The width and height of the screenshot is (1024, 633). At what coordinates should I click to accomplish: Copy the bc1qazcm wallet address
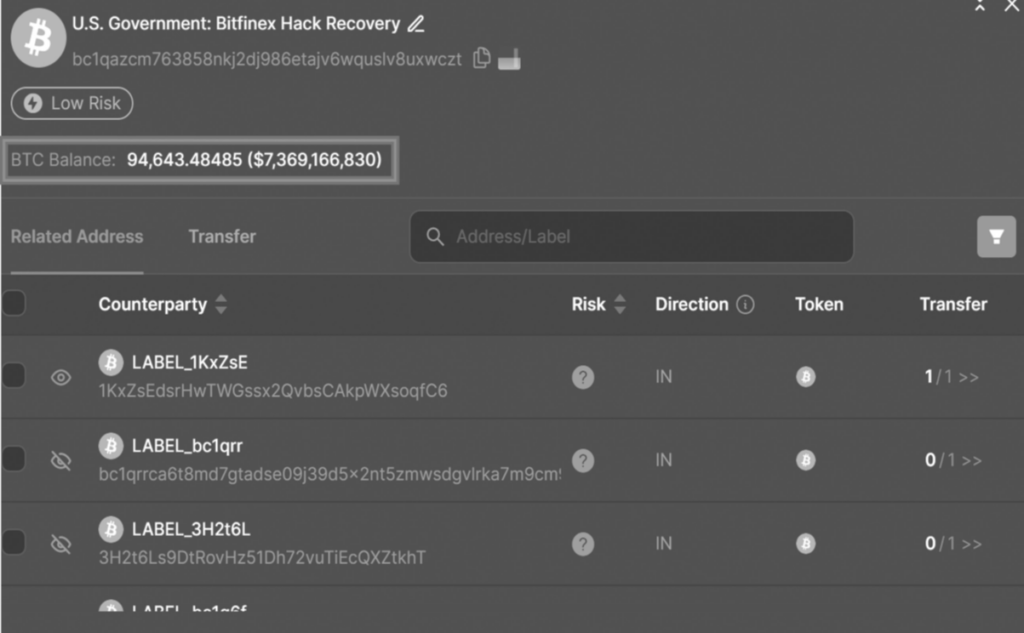point(481,58)
